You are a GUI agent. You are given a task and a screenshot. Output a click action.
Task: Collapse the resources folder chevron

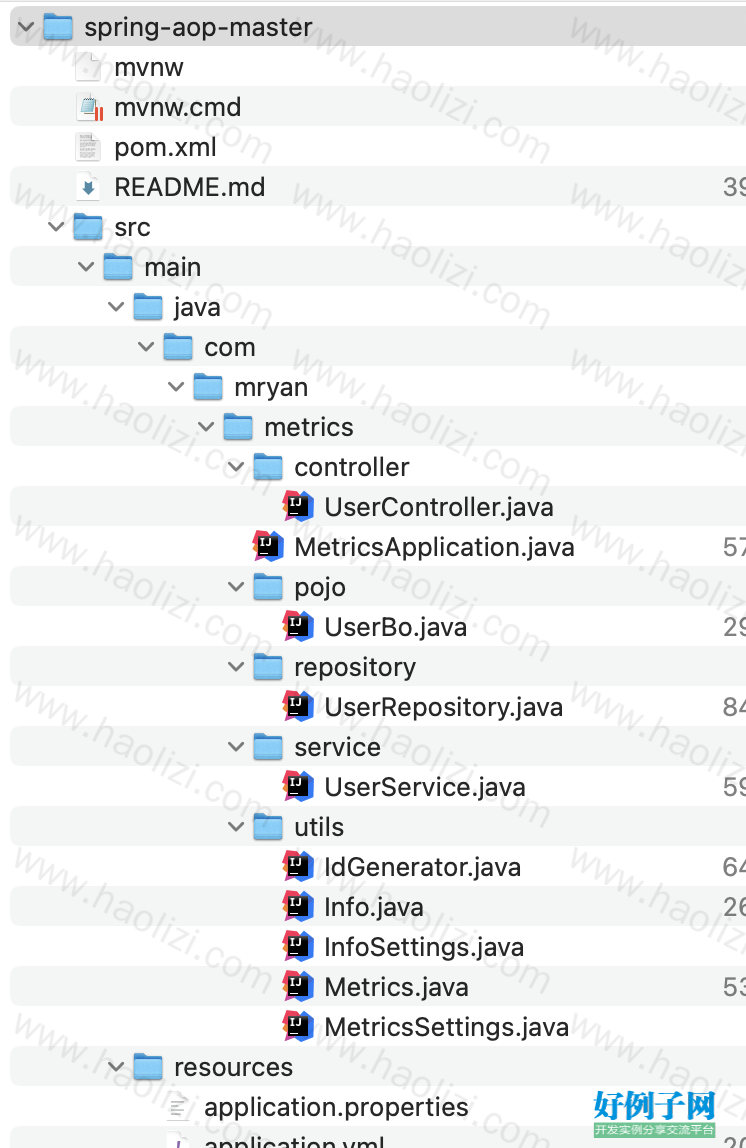click(x=116, y=1067)
